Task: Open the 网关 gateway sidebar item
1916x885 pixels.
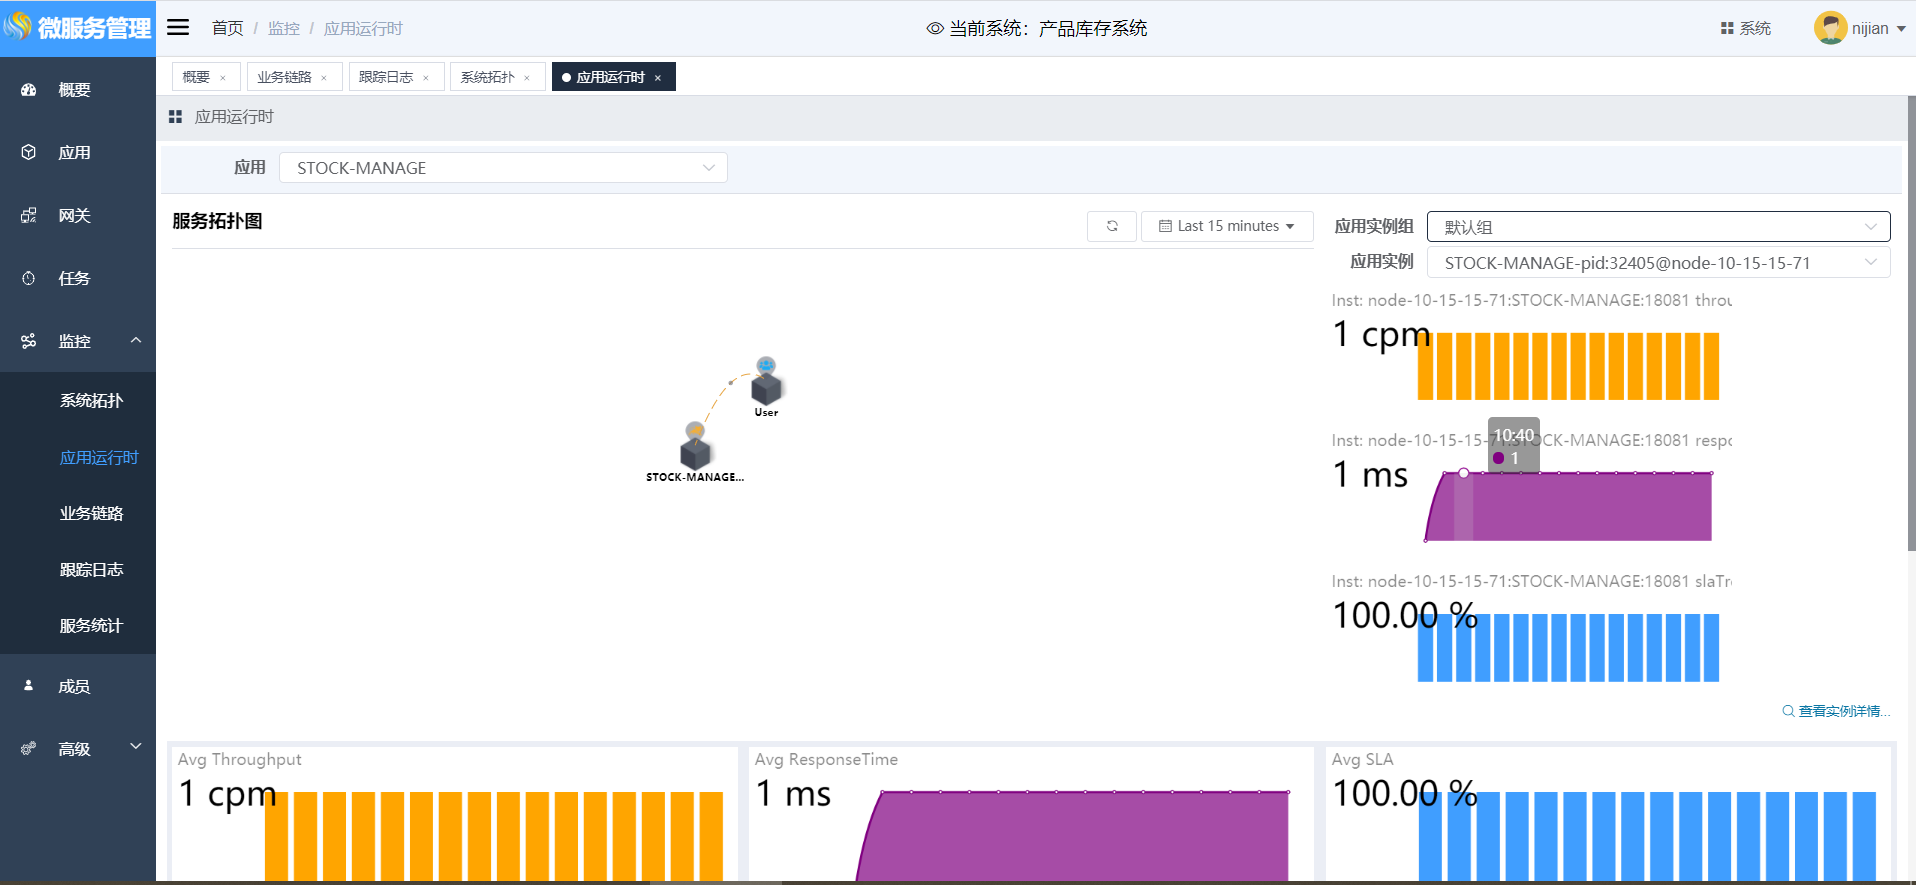Action: pos(74,216)
